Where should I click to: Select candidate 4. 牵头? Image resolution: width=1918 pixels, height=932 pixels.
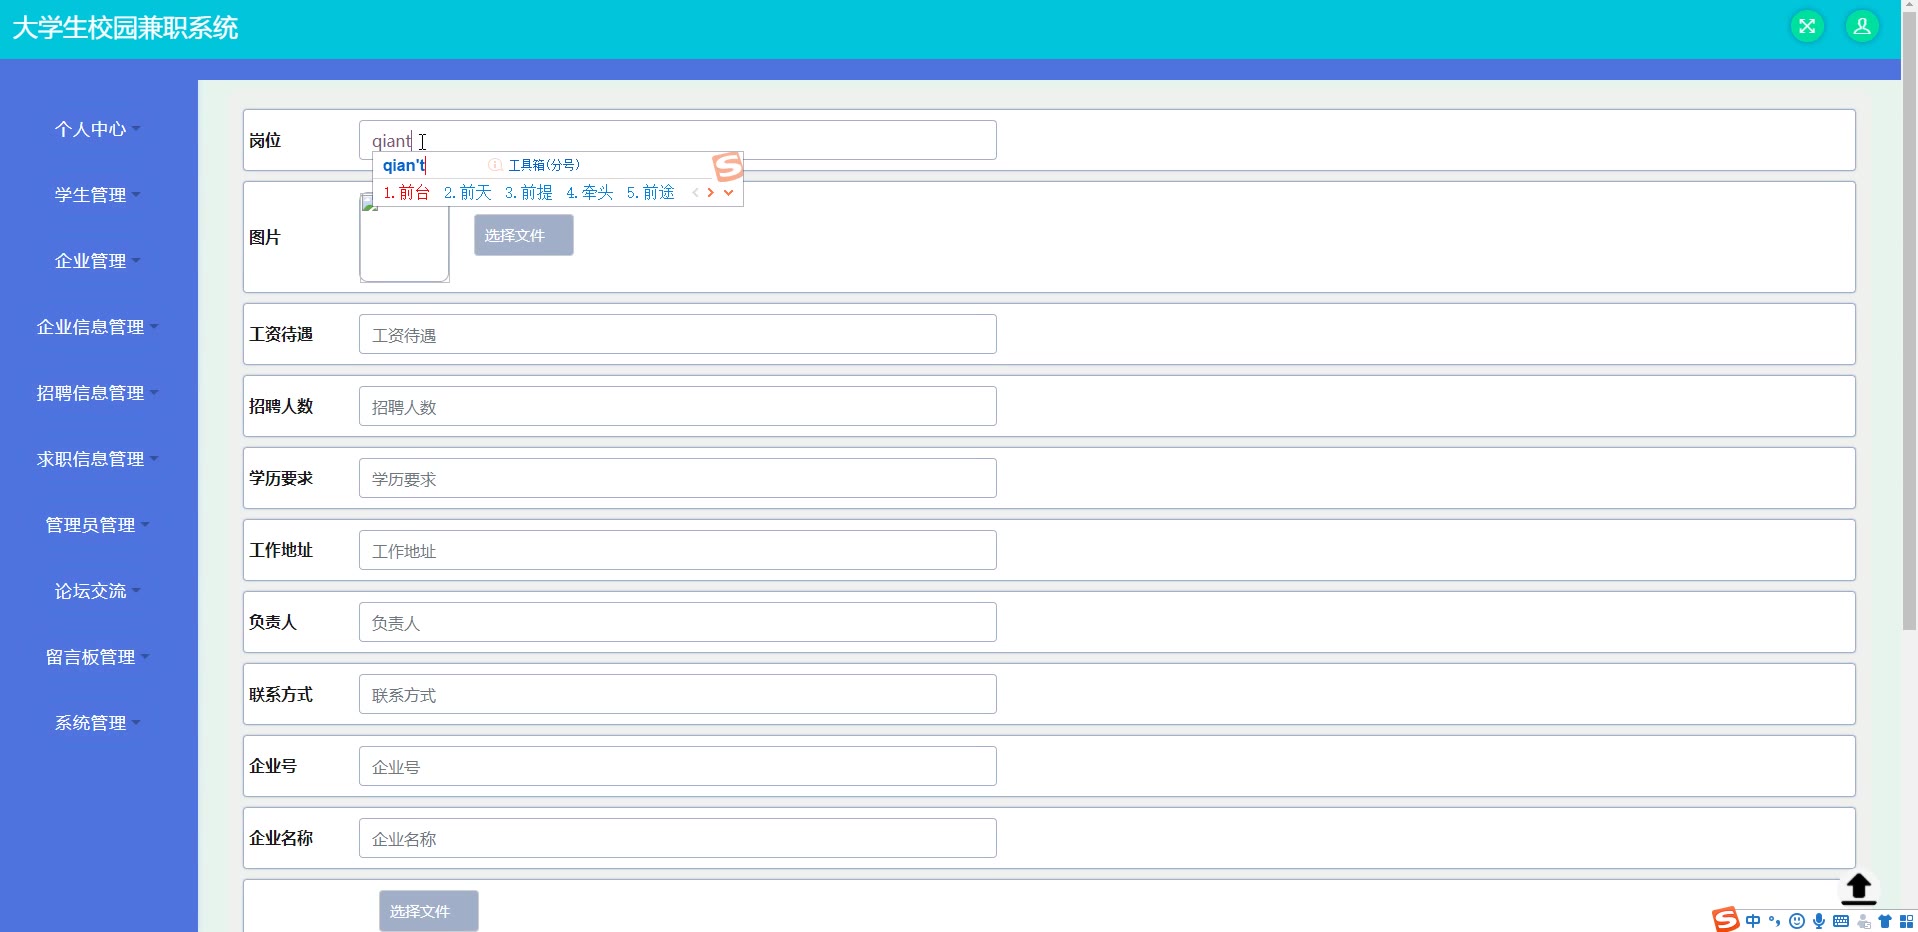click(x=590, y=193)
